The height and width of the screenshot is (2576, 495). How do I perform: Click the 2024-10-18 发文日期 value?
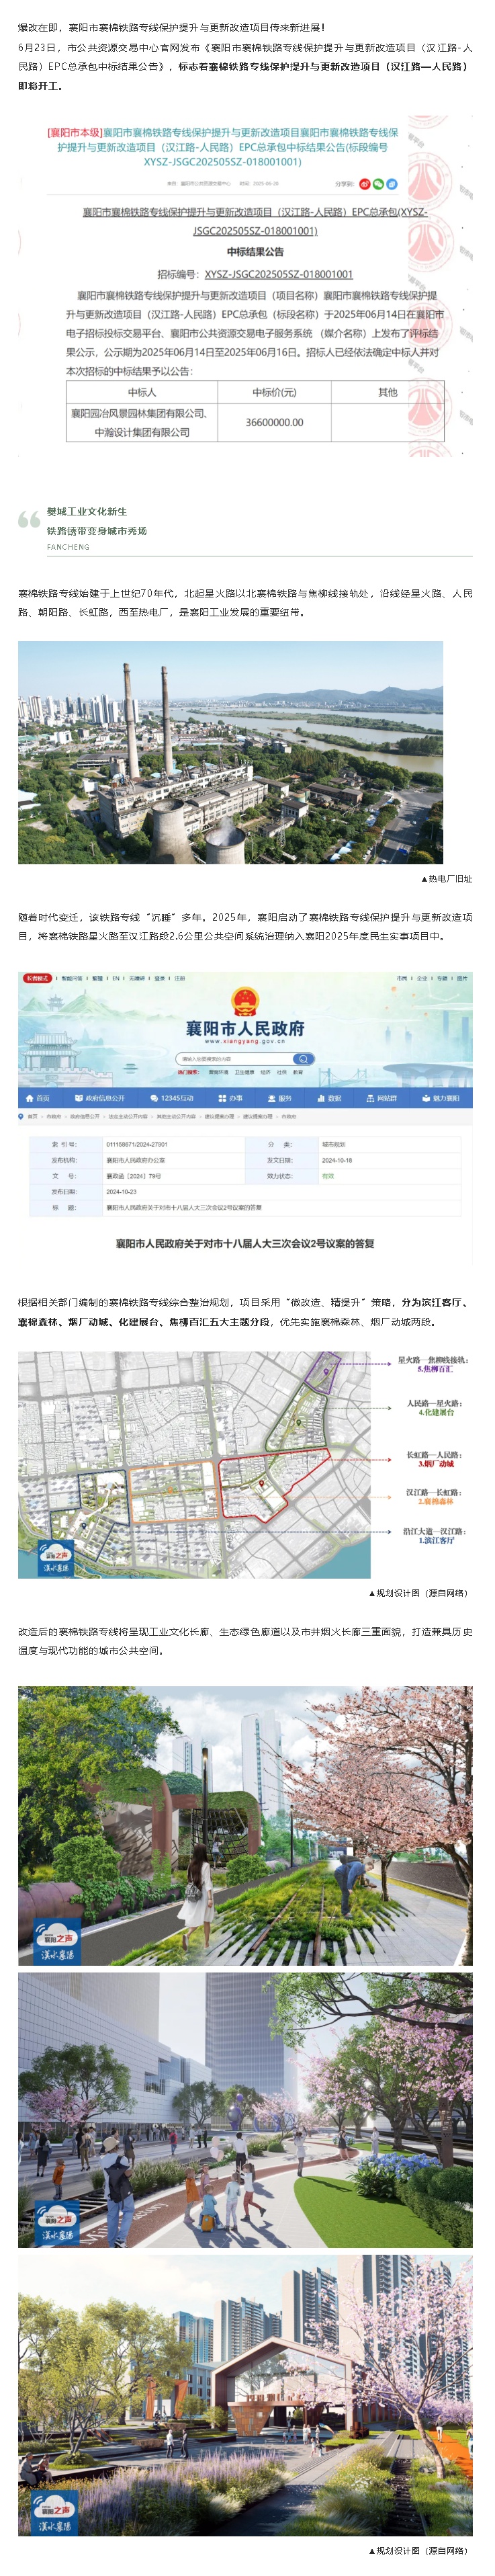(x=337, y=1161)
